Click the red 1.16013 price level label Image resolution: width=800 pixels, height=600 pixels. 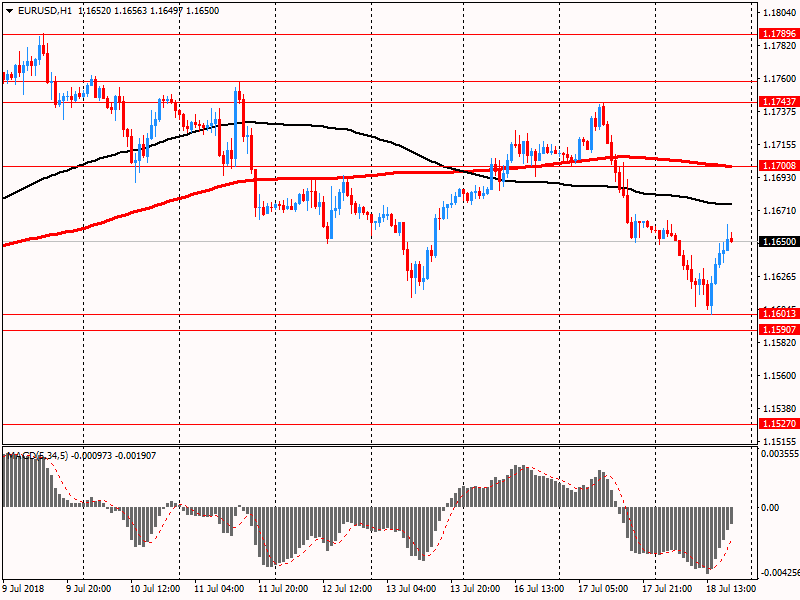pyautogui.click(x=779, y=313)
